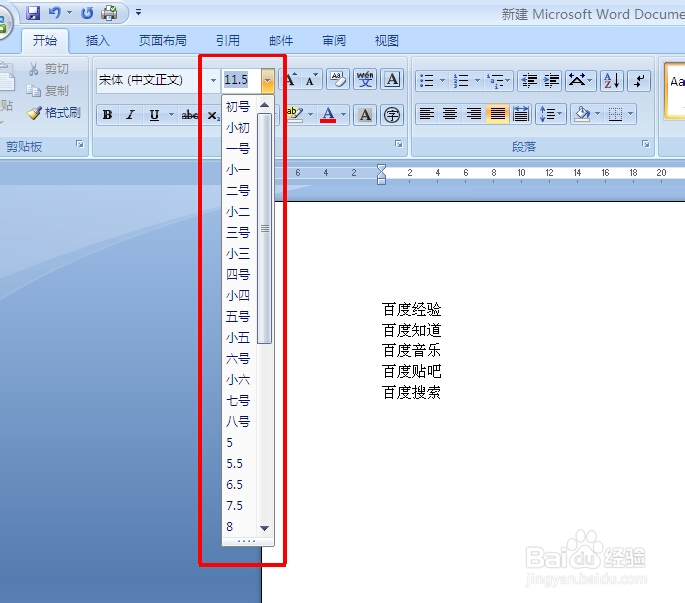Click the Sort A-Z icon
This screenshot has width=685, height=603.
coord(612,80)
